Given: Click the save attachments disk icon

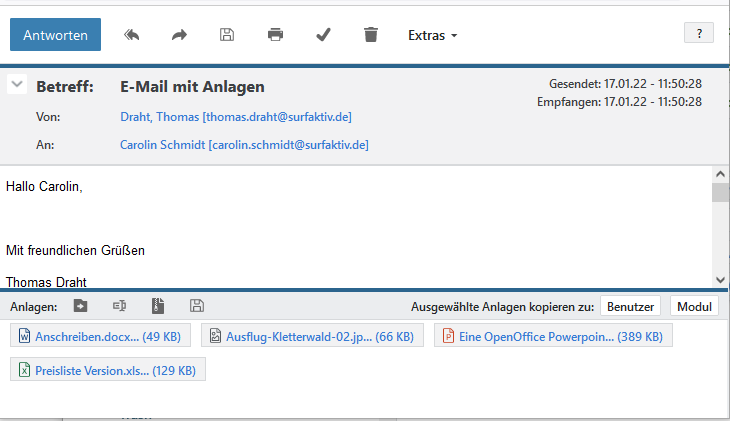Looking at the screenshot, I should pyautogui.click(x=197, y=306).
